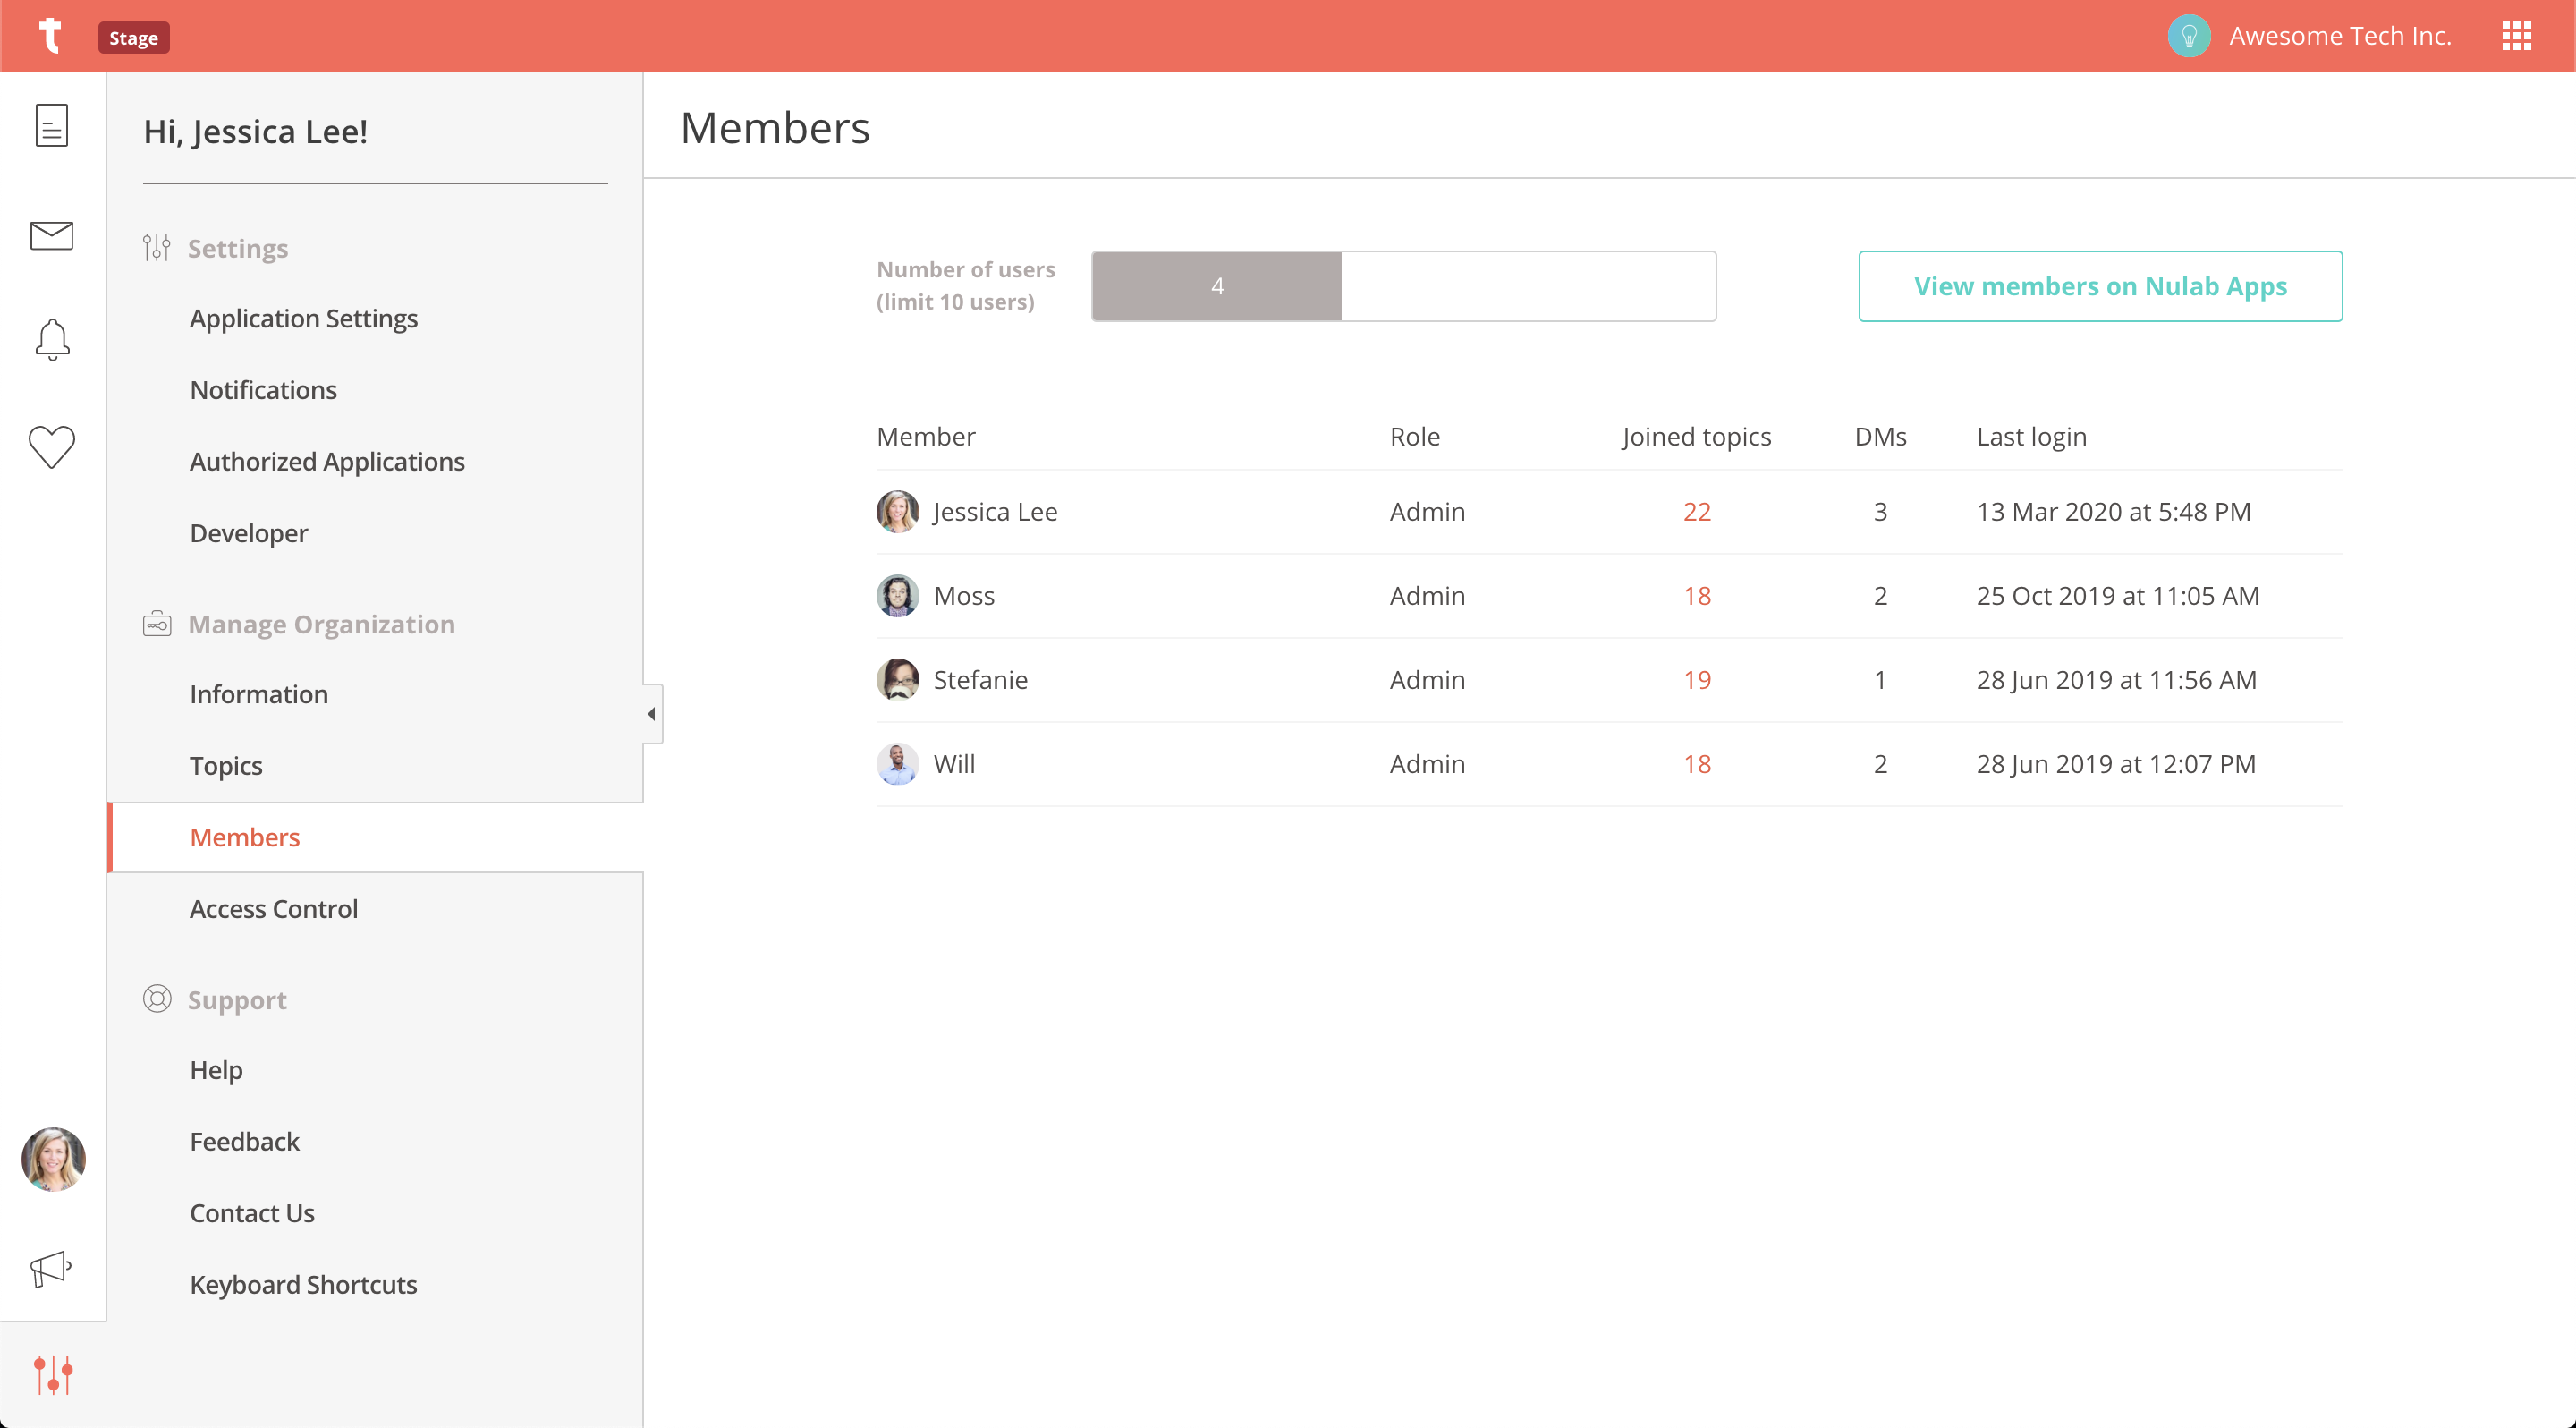Open organization Information page
2576x1428 pixels.
(259, 694)
